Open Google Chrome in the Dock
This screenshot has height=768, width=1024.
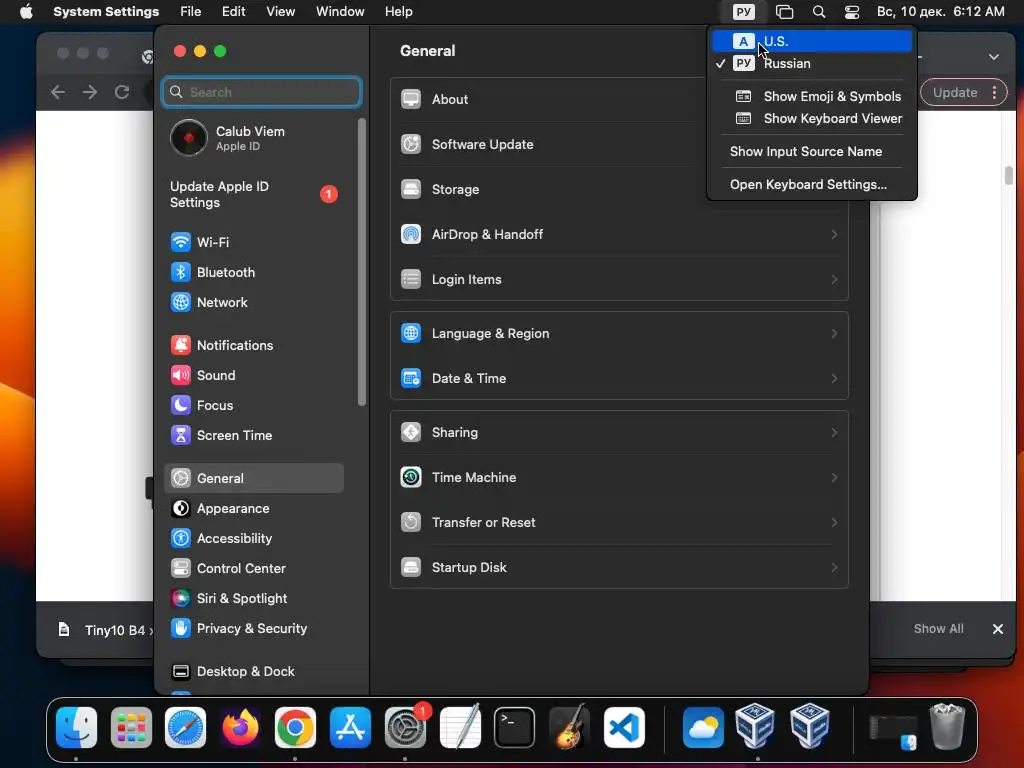[295, 728]
